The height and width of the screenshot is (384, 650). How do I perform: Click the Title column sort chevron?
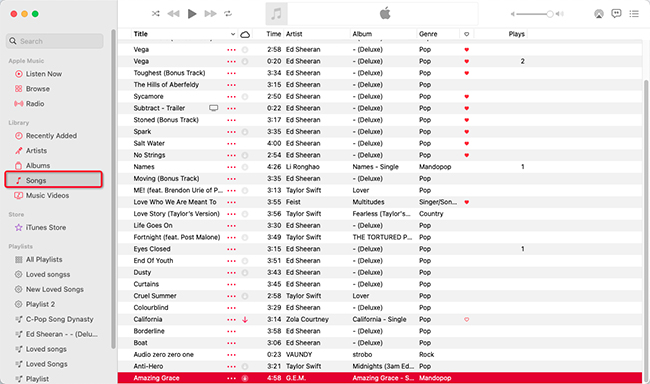tap(233, 34)
